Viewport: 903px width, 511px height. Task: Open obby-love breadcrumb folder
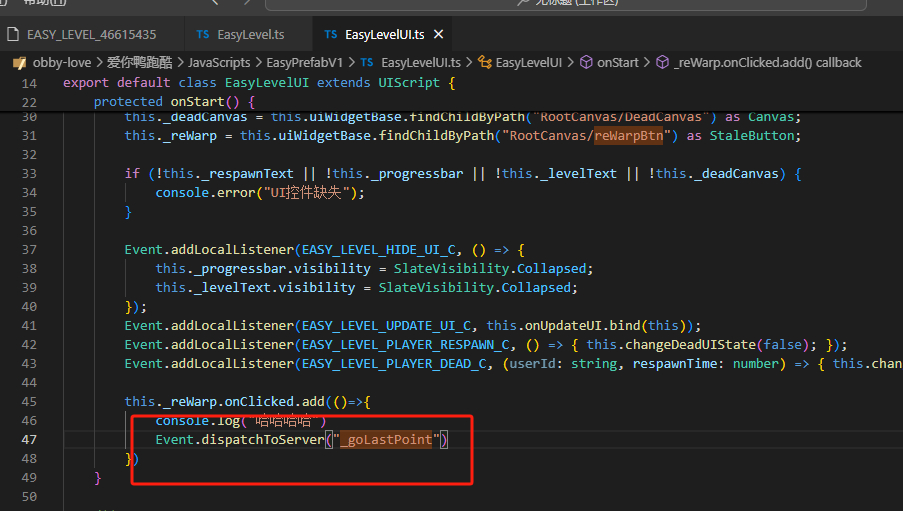pyautogui.click(x=62, y=62)
